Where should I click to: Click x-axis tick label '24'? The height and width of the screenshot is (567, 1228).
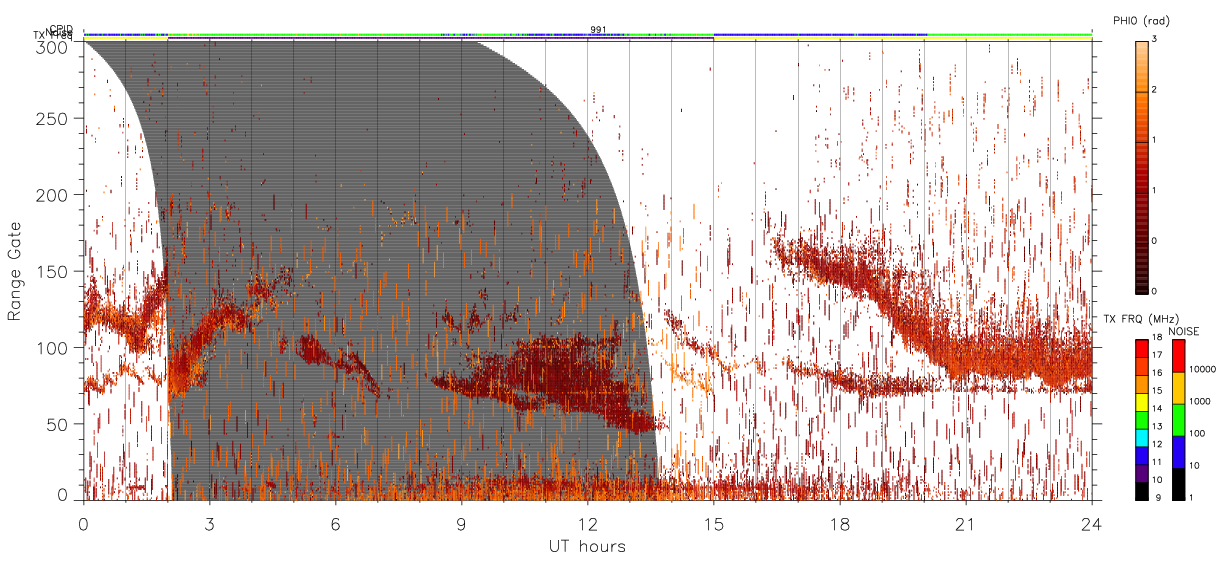point(1091,524)
